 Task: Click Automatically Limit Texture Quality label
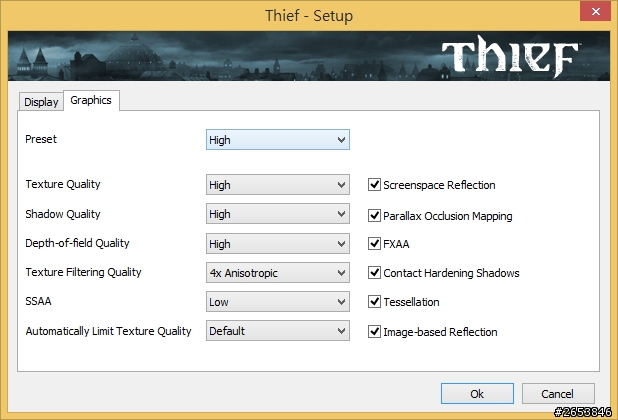point(108,331)
